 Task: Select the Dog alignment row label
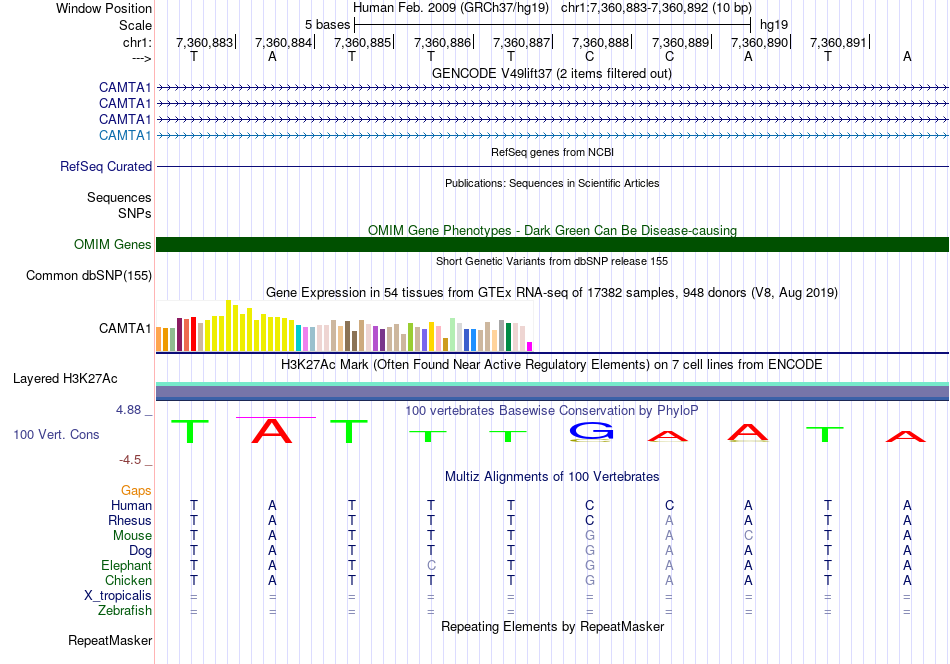(140, 551)
